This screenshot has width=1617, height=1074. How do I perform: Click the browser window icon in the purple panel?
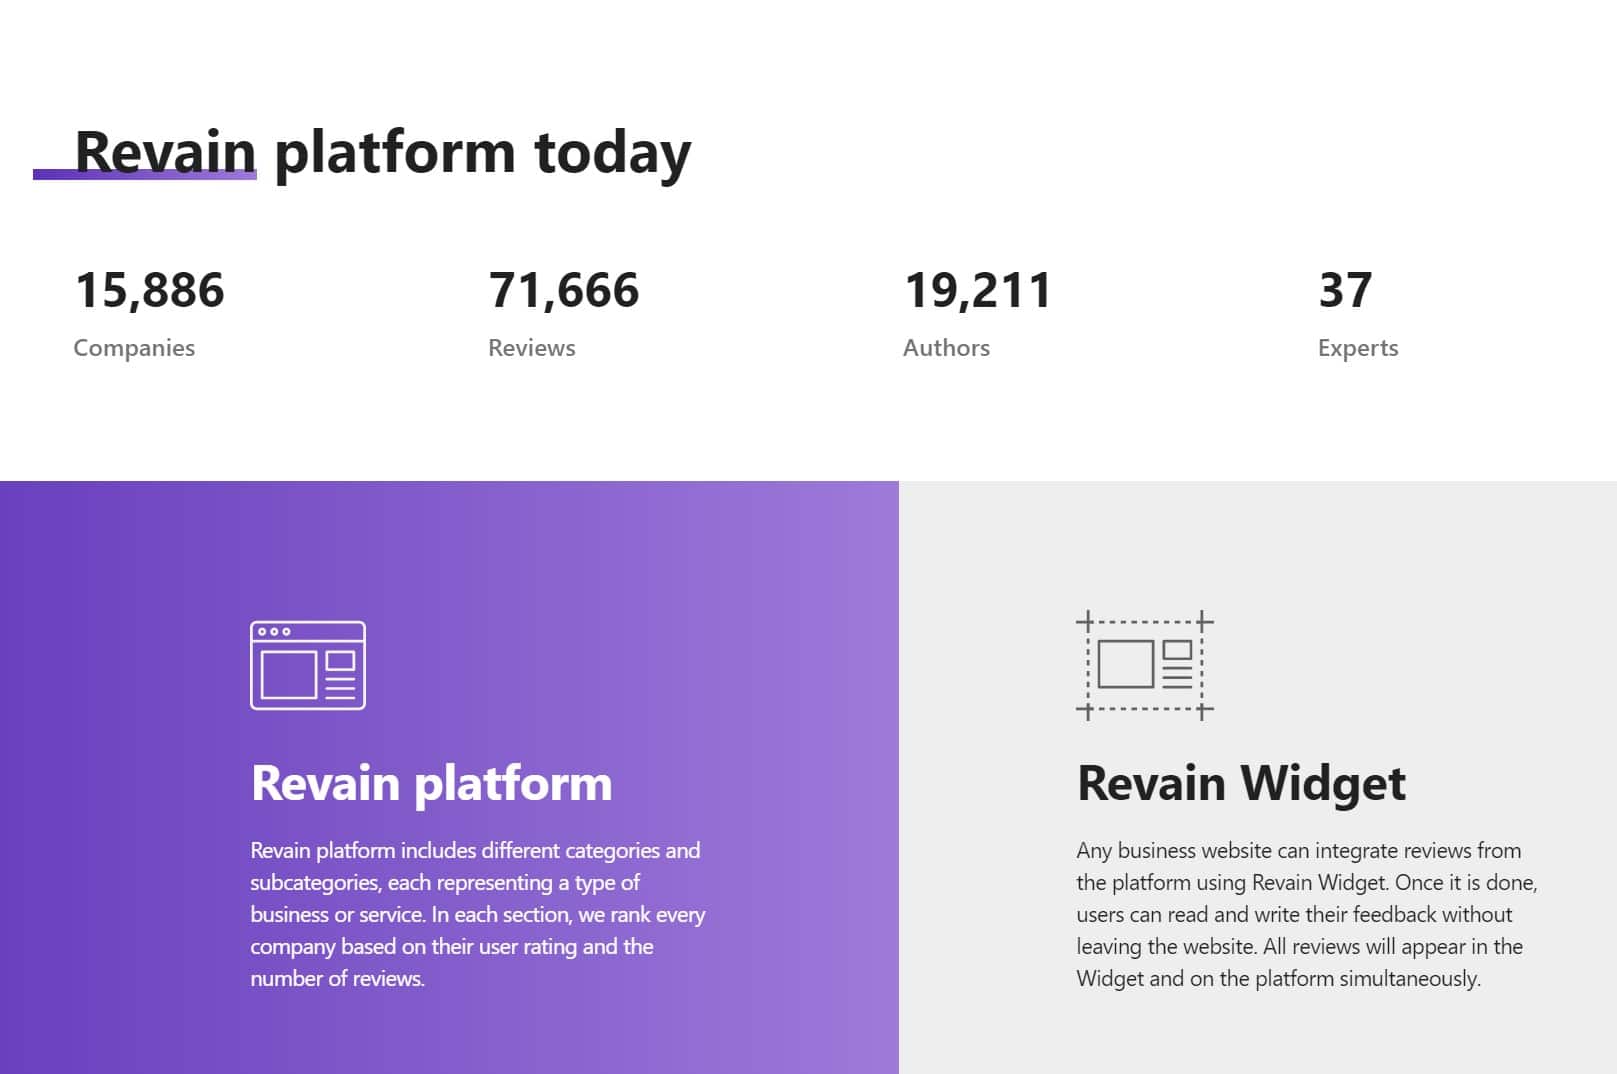[x=308, y=665]
